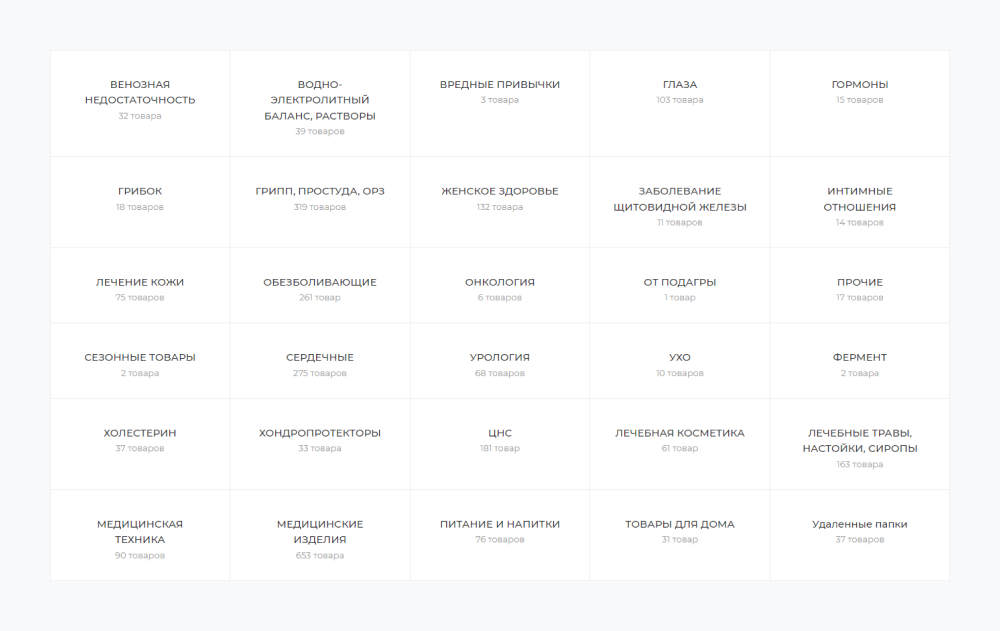Open the Урология category
1000x631 pixels.
coord(500,357)
